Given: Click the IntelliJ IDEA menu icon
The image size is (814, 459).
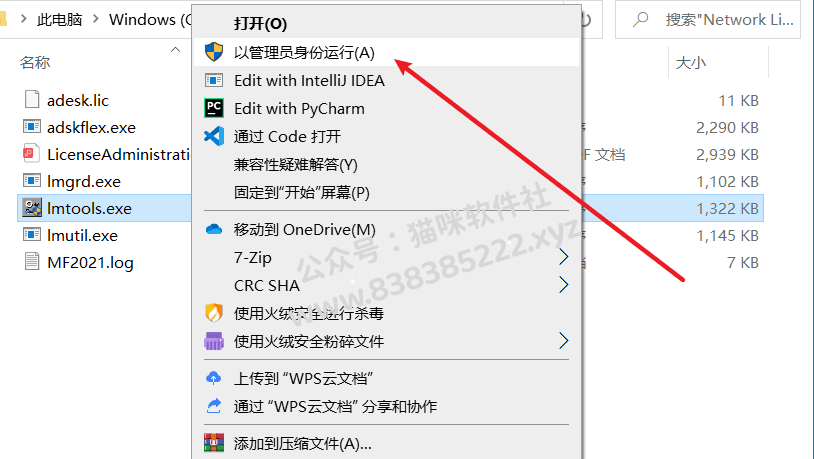Looking at the screenshot, I should [x=214, y=80].
